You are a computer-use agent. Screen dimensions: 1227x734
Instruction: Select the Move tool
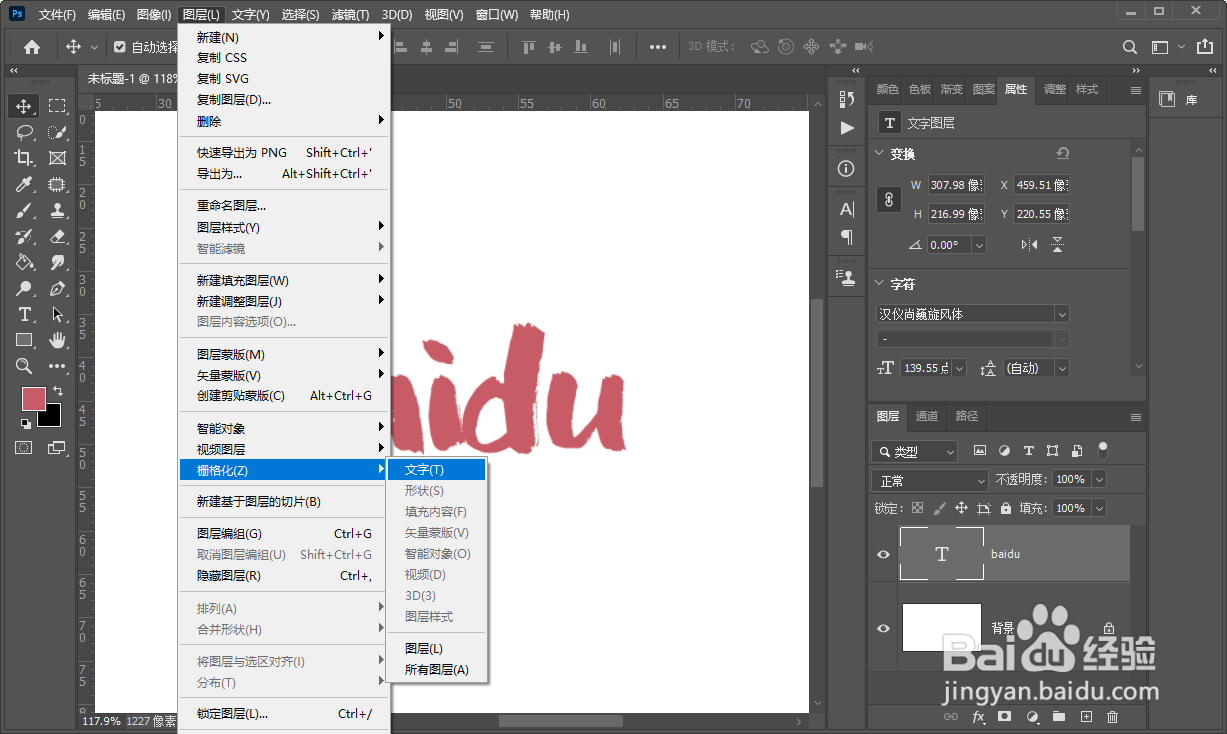click(x=25, y=106)
